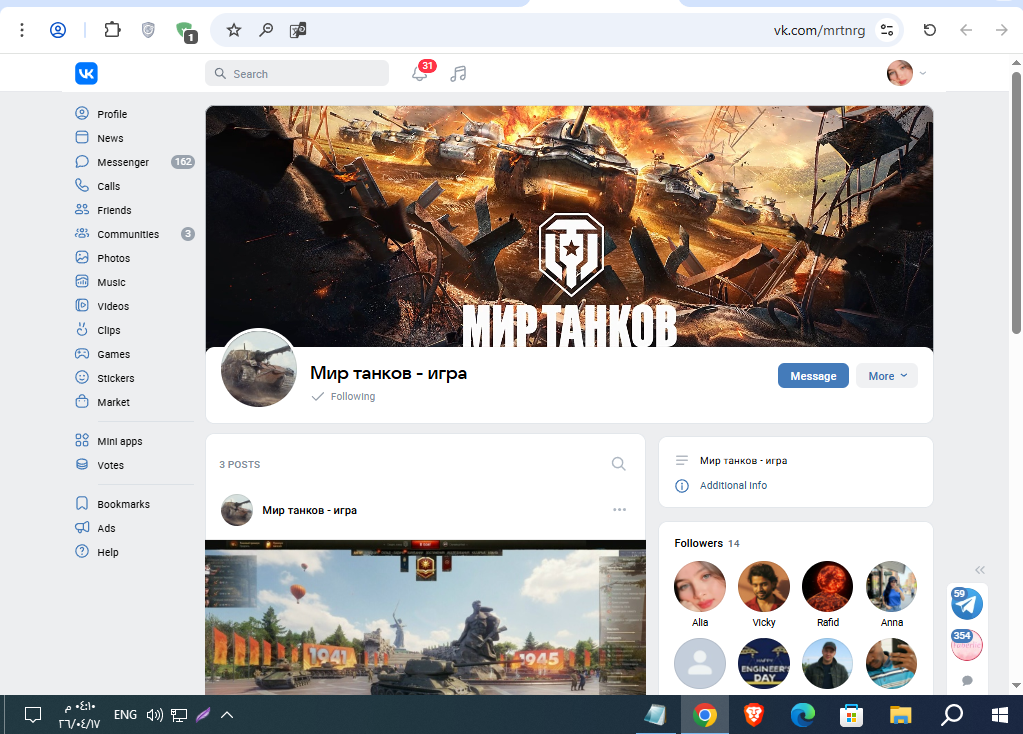Open notifications bell with 31 badge
The height and width of the screenshot is (734, 1023).
coord(420,74)
